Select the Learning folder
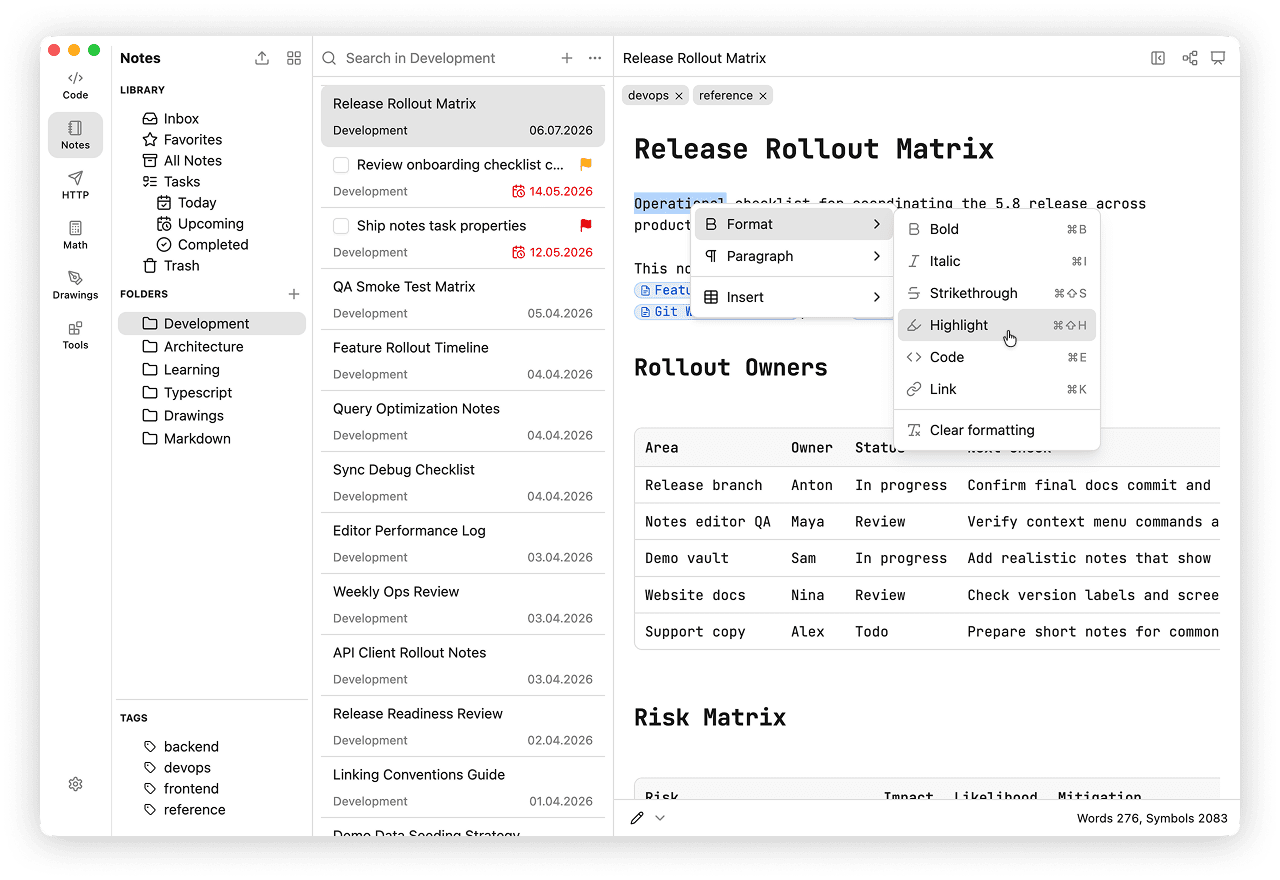 [212, 370]
